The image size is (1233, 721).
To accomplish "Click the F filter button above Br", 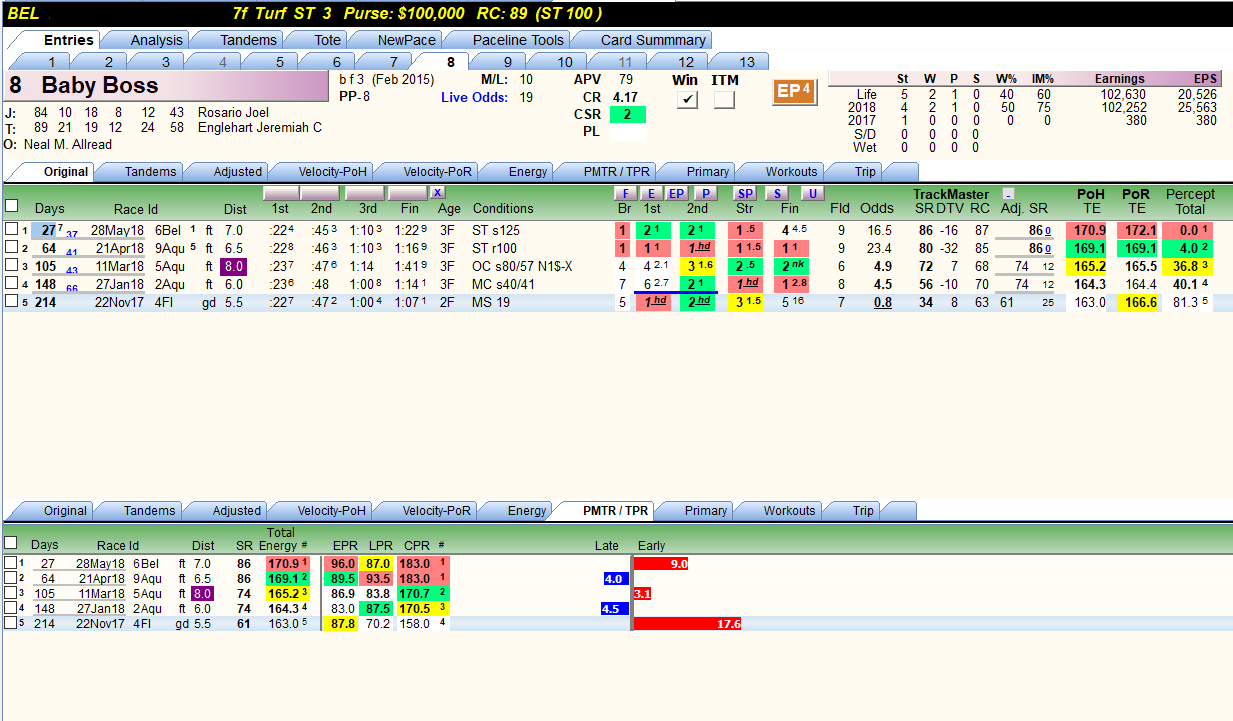I will (x=625, y=193).
